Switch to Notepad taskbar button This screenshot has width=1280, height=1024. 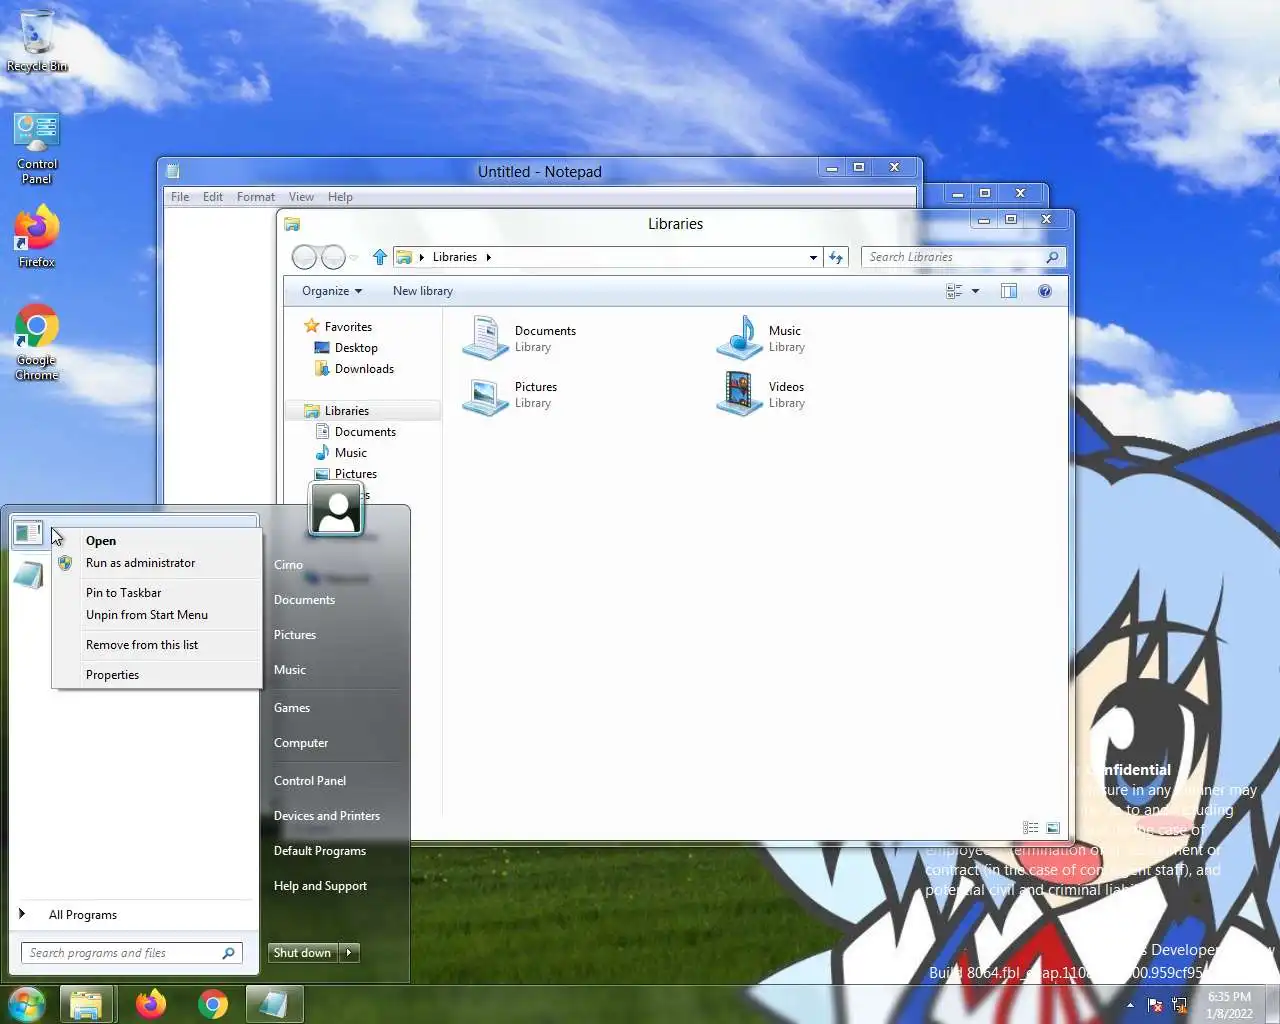coord(274,1004)
